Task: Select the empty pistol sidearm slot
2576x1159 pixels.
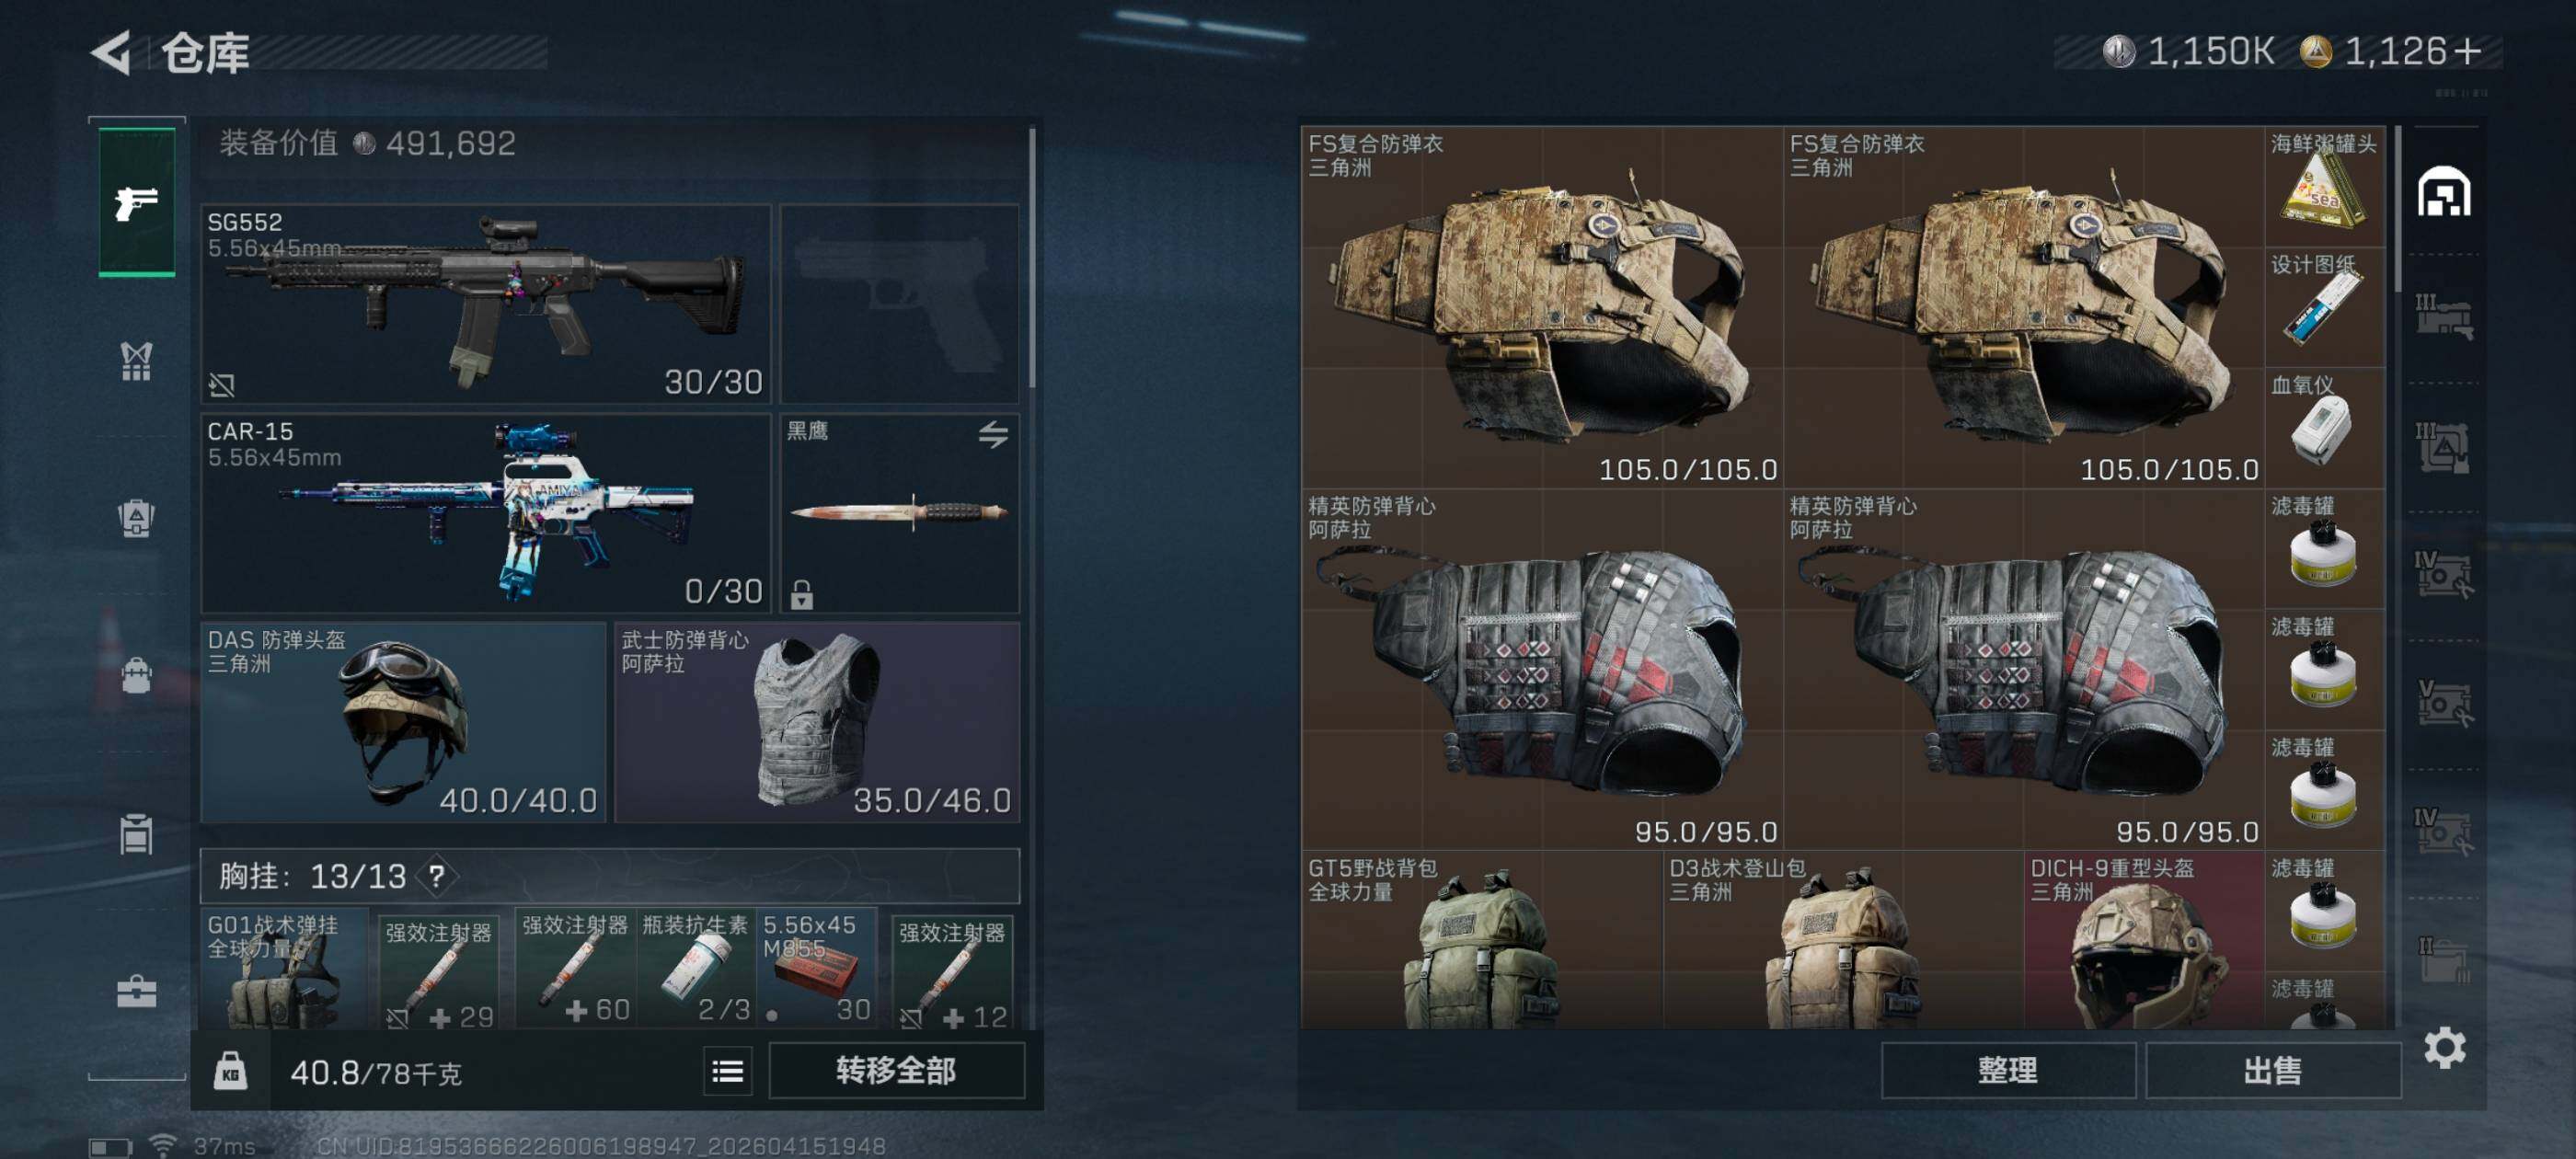Action: pos(900,304)
